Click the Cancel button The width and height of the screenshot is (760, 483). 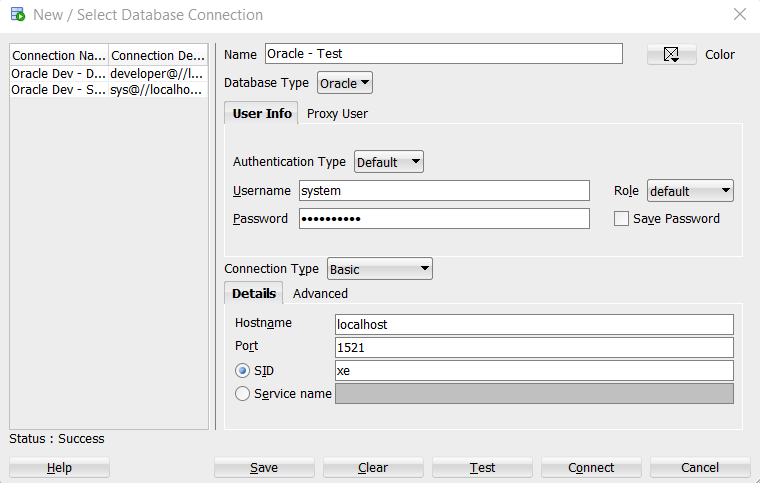tap(700, 467)
